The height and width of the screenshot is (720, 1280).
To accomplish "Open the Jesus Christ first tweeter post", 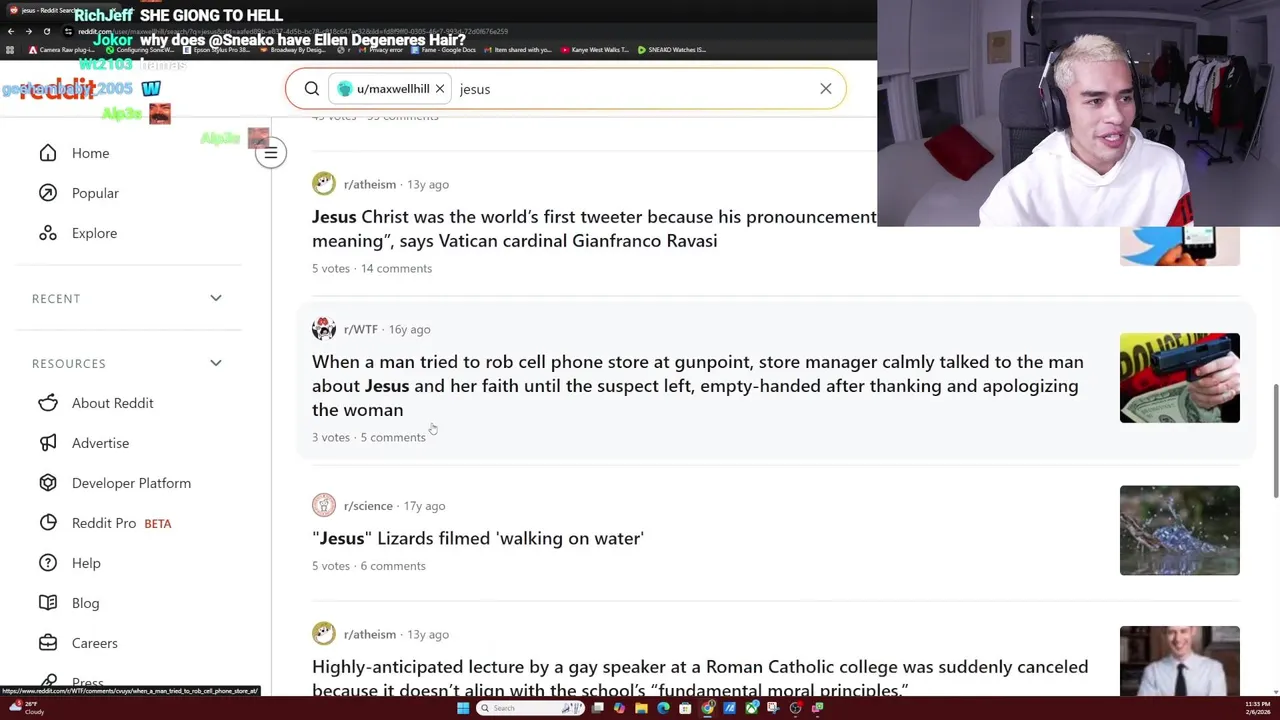I will tap(594, 228).
